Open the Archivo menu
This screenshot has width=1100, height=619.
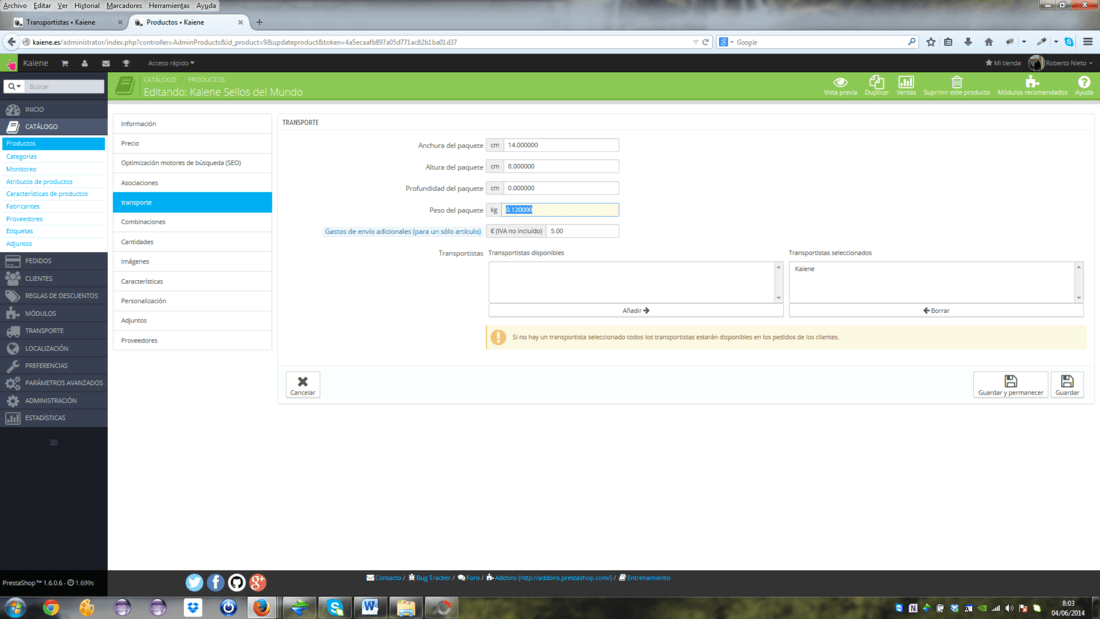[15, 6]
